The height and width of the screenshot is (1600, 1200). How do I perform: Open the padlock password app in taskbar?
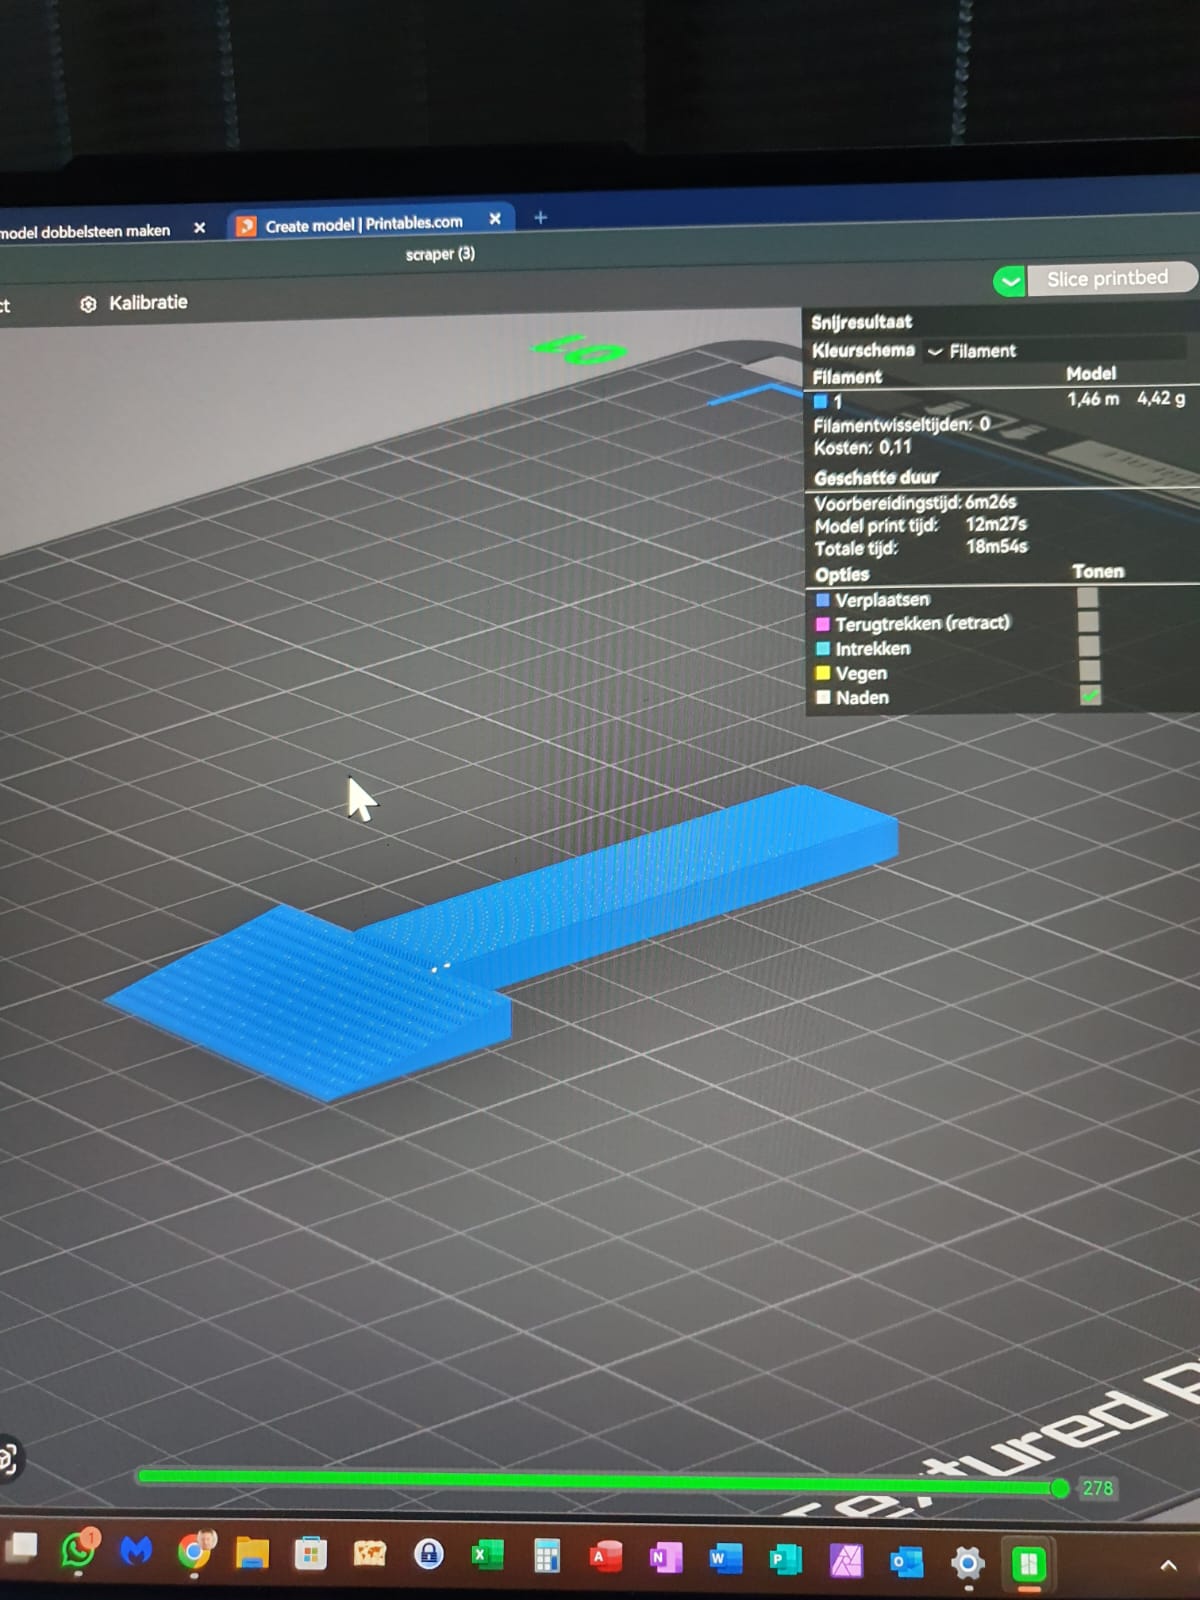(429, 1555)
